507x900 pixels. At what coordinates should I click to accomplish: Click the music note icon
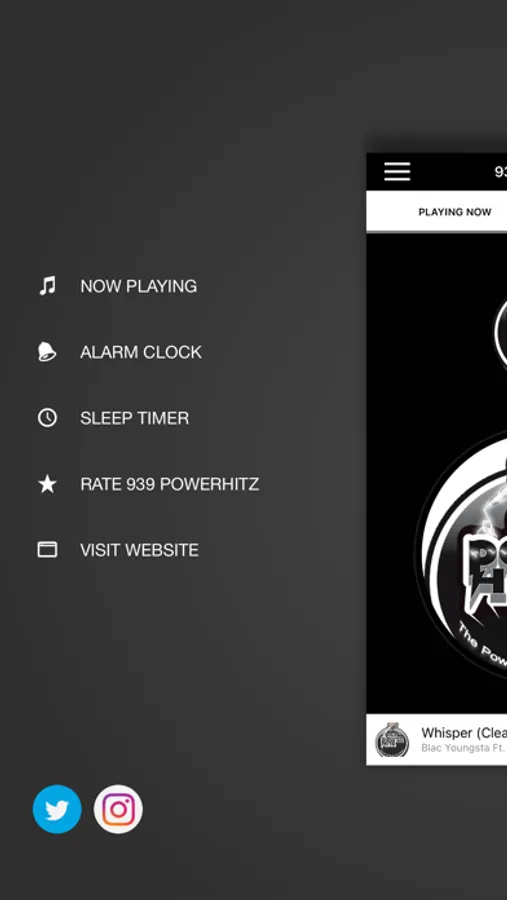(47, 286)
